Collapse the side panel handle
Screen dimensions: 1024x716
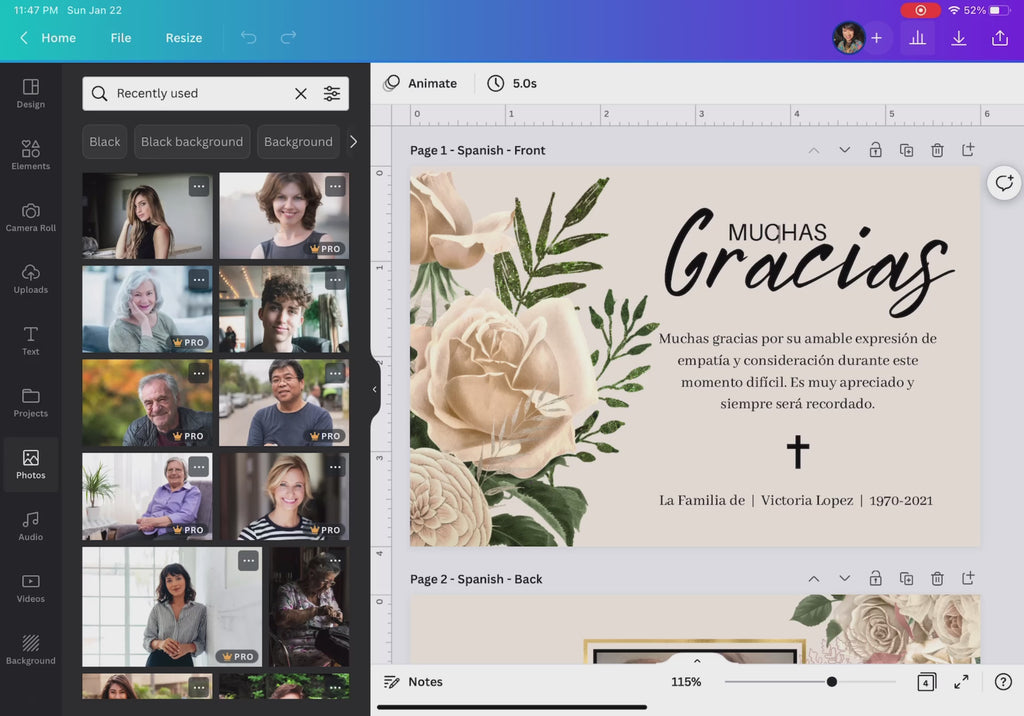pyautogui.click(x=374, y=389)
